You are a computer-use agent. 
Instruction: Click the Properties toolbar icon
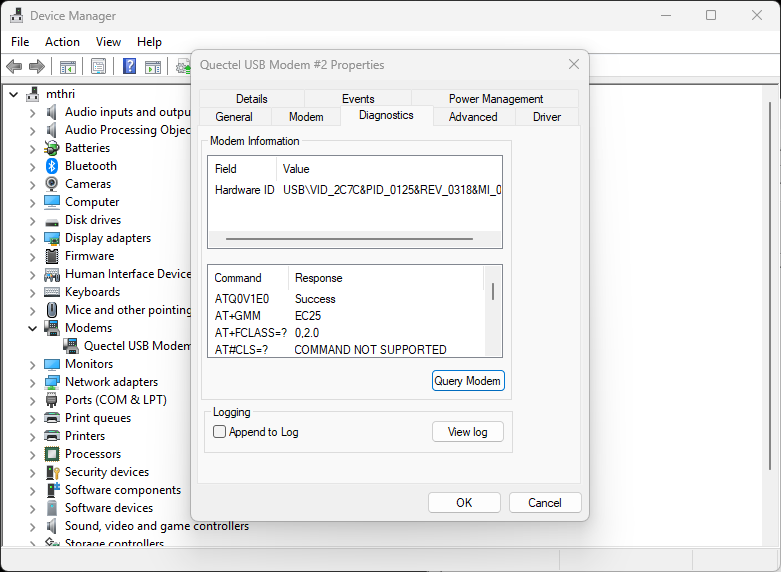(x=99, y=66)
